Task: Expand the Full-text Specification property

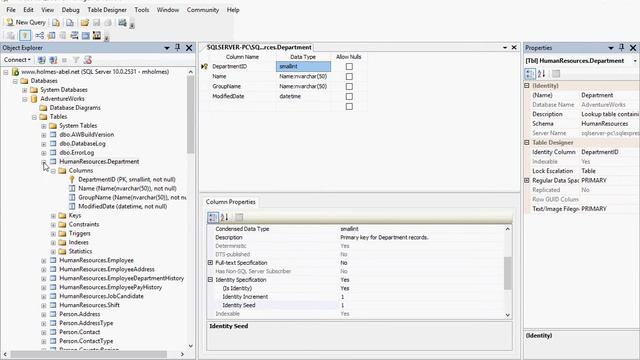Action: coord(210,262)
